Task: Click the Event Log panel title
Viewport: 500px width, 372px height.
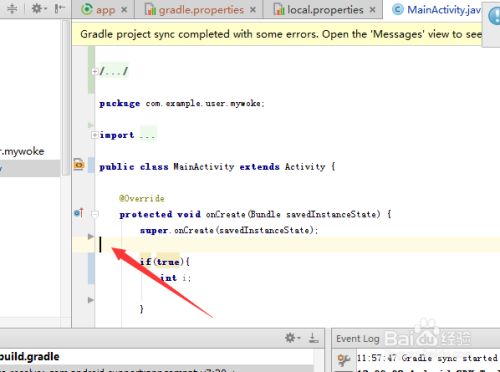Action: [358, 339]
